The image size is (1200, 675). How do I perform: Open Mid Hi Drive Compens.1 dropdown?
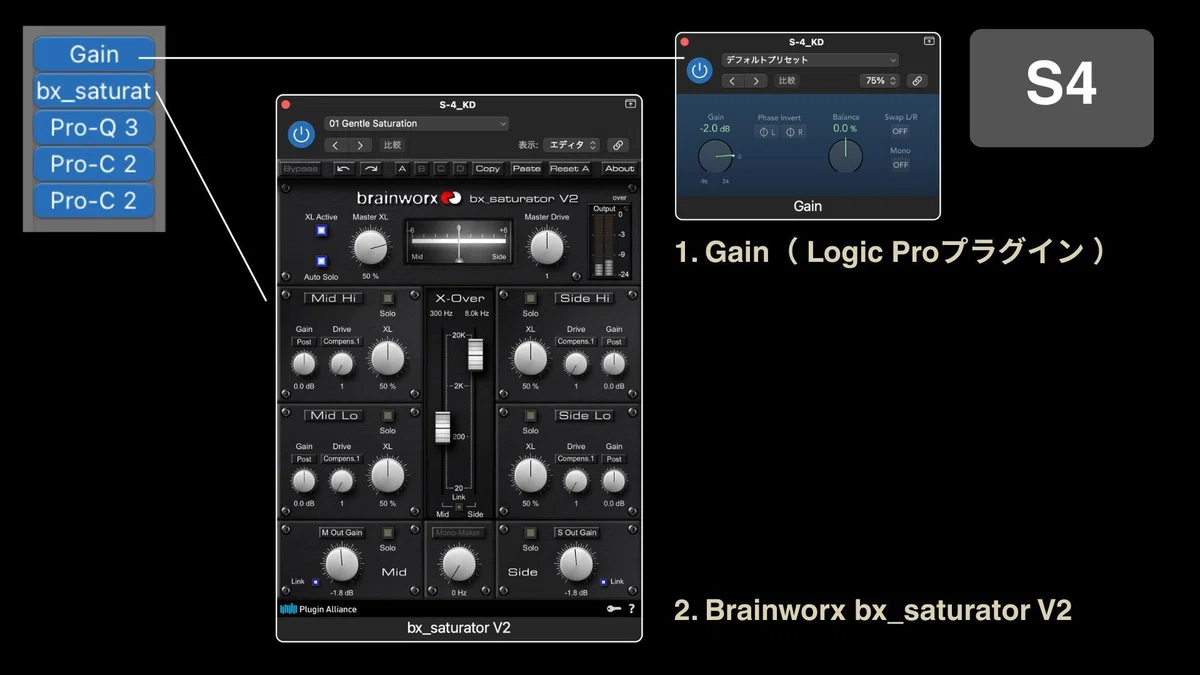point(342,342)
